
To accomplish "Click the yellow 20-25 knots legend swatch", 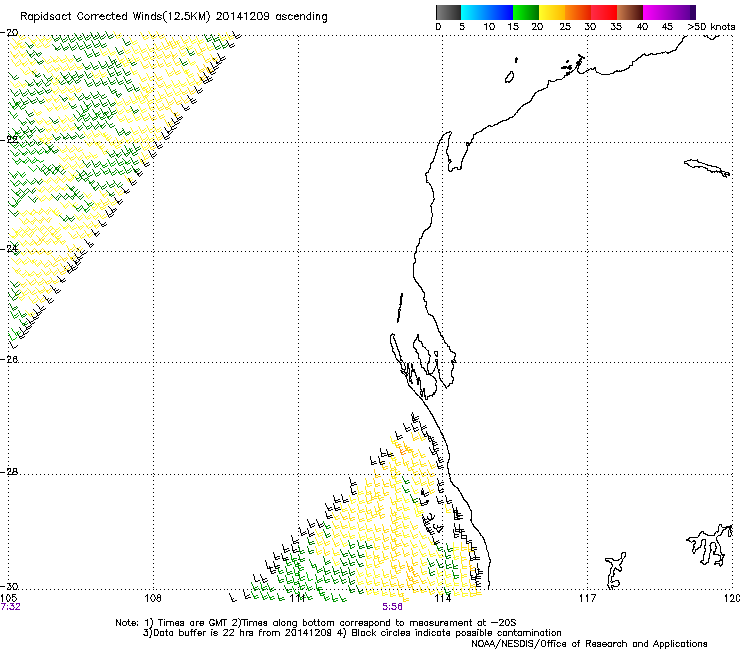I will 552,12.
